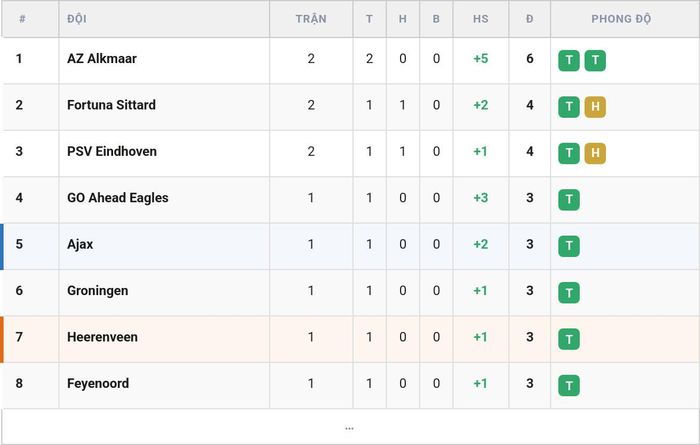Click Heerenveen's green T form badge

(569, 339)
